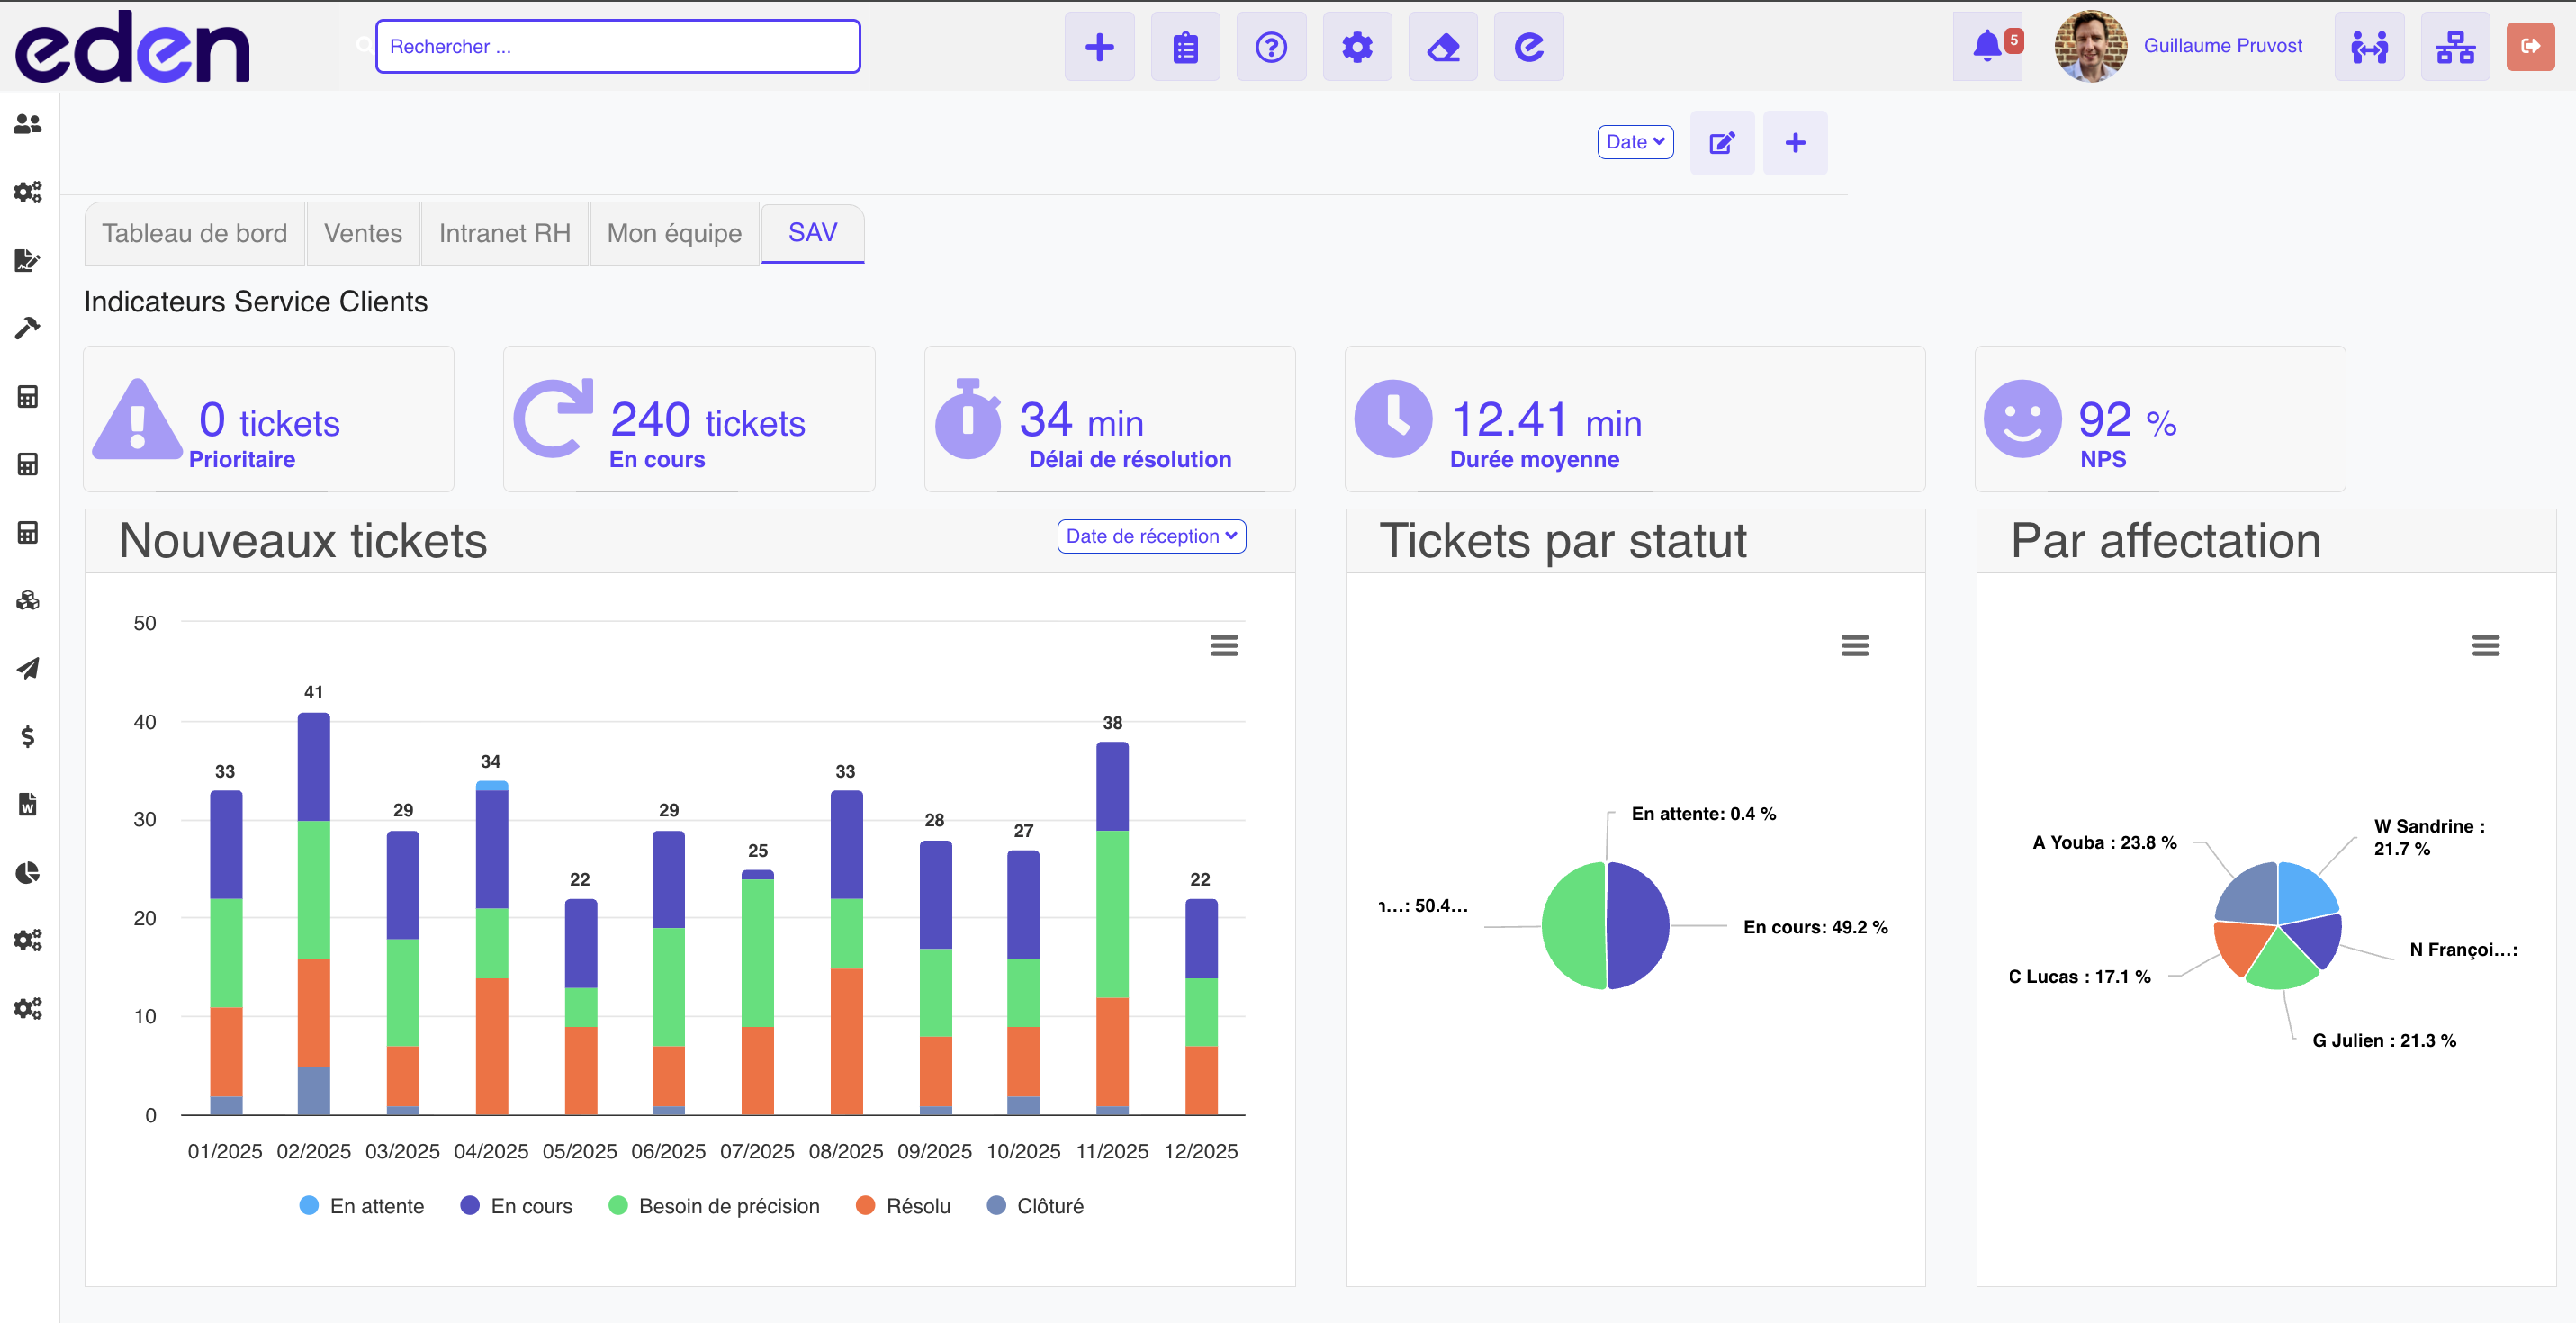Viewport: 2576px width, 1323px height.
Task: Click the eraser icon in top toolbar
Action: pyautogui.click(x=1442, y=47)
